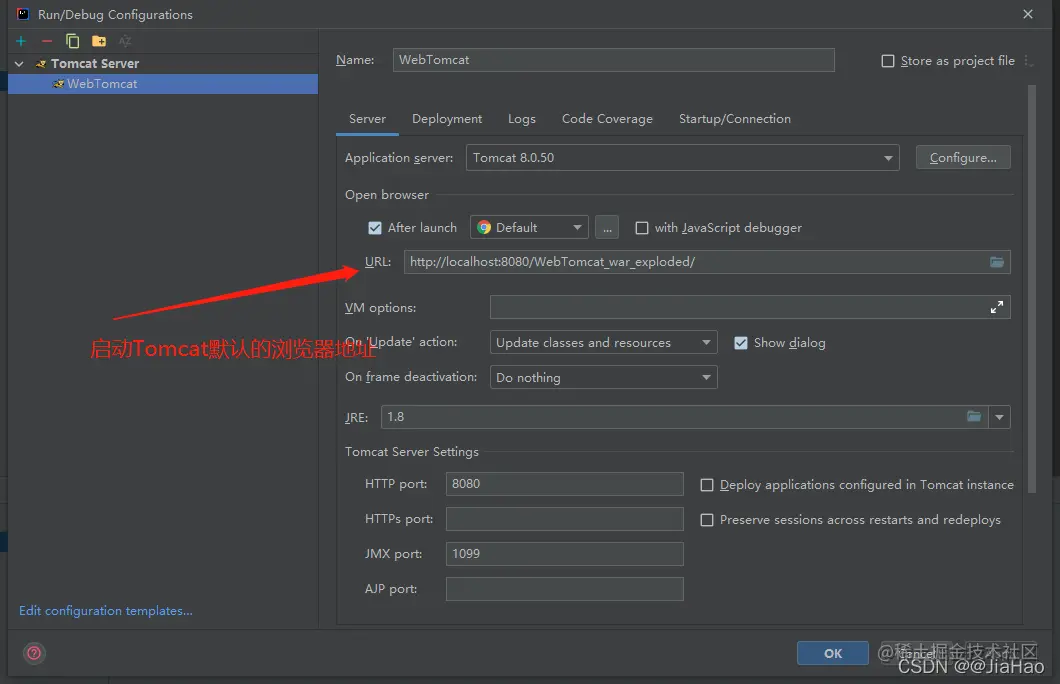1060x684 pixels.
Task: Remove the selected configuration
Action: (x=47, y=41)
